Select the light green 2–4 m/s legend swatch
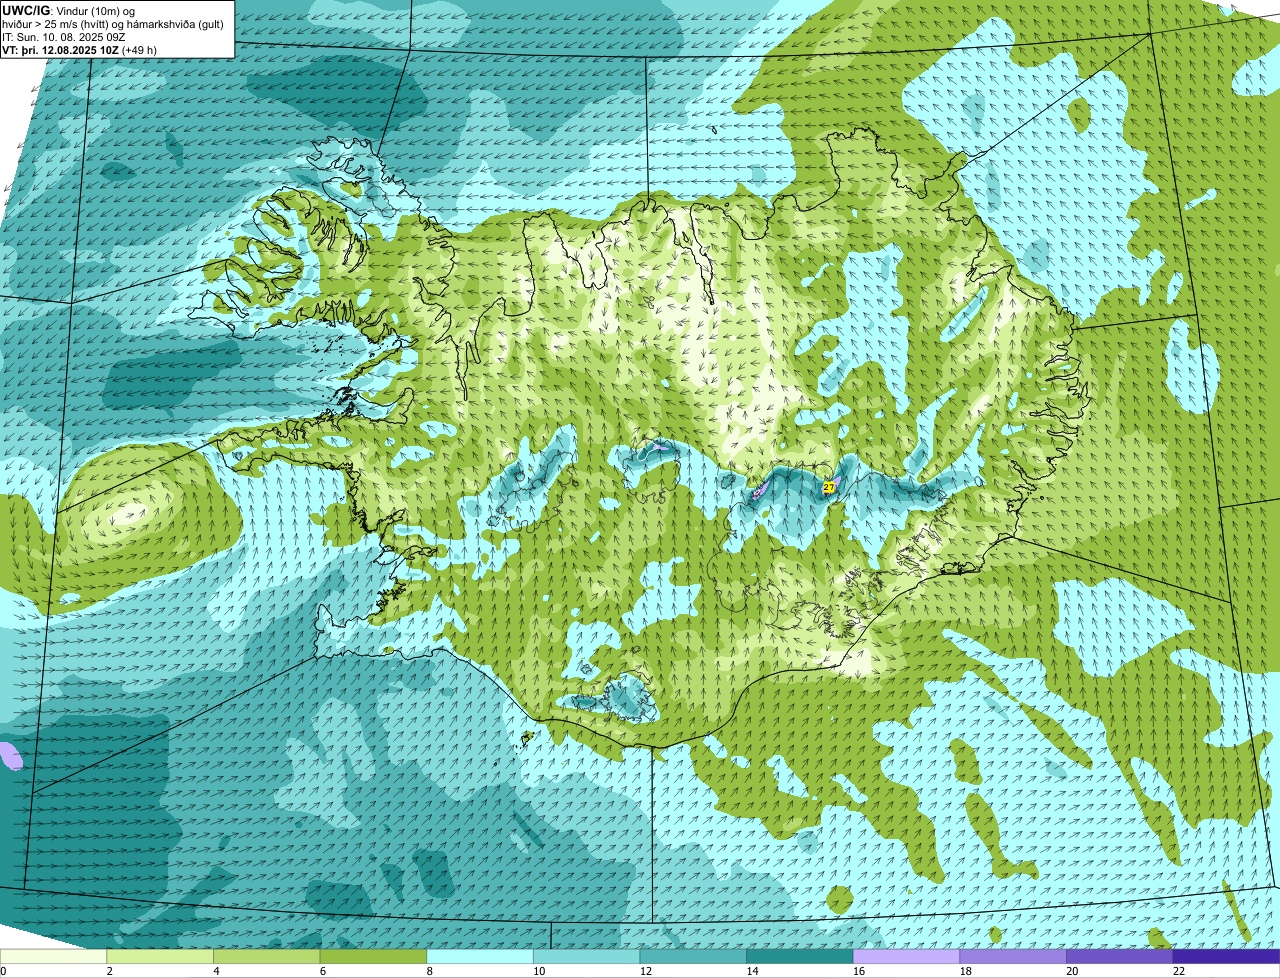Image resolution: width=1280 pixels, height=978 pixels. pos(160,956)
